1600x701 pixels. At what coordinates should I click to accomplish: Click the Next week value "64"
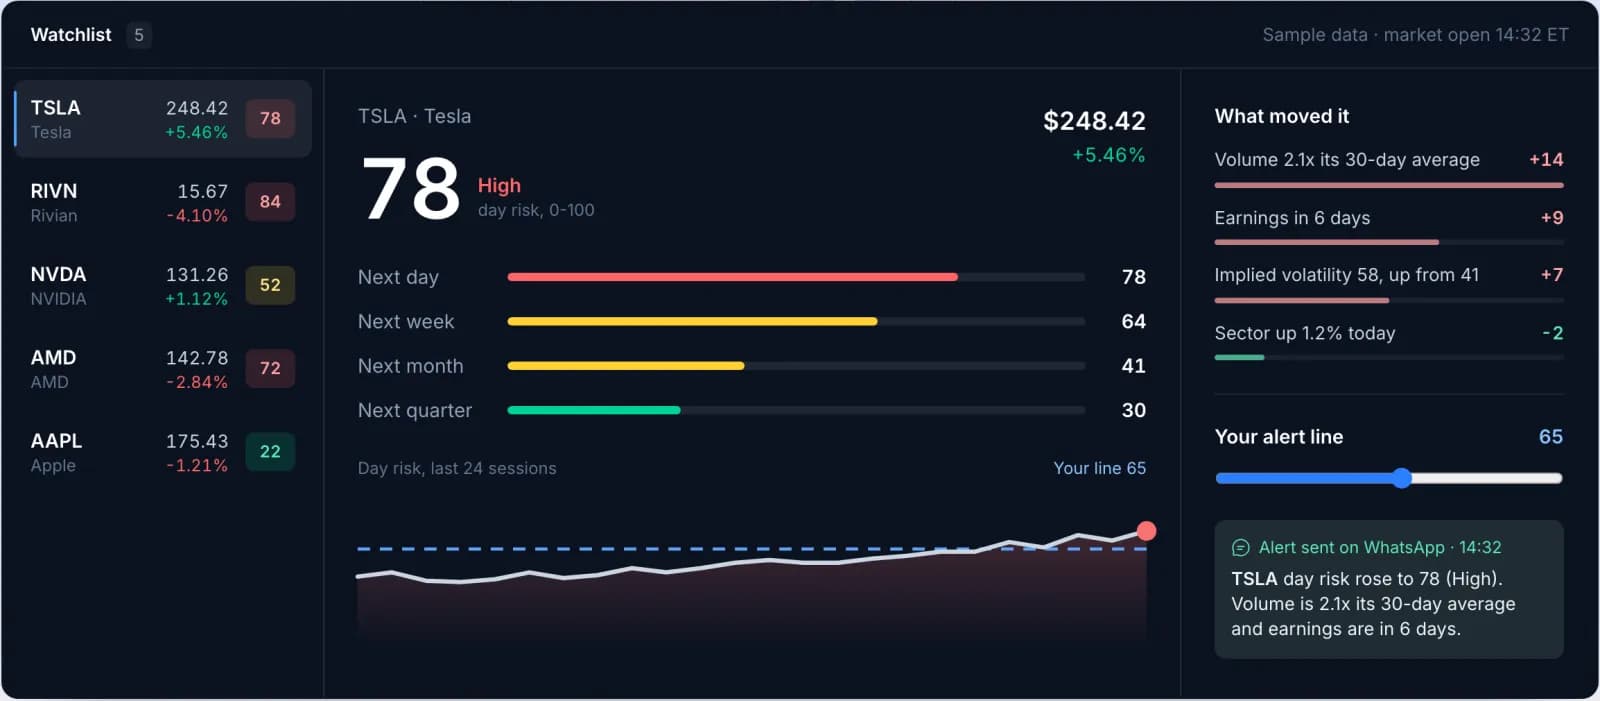pyautogui.click(x=1133, y=321)
